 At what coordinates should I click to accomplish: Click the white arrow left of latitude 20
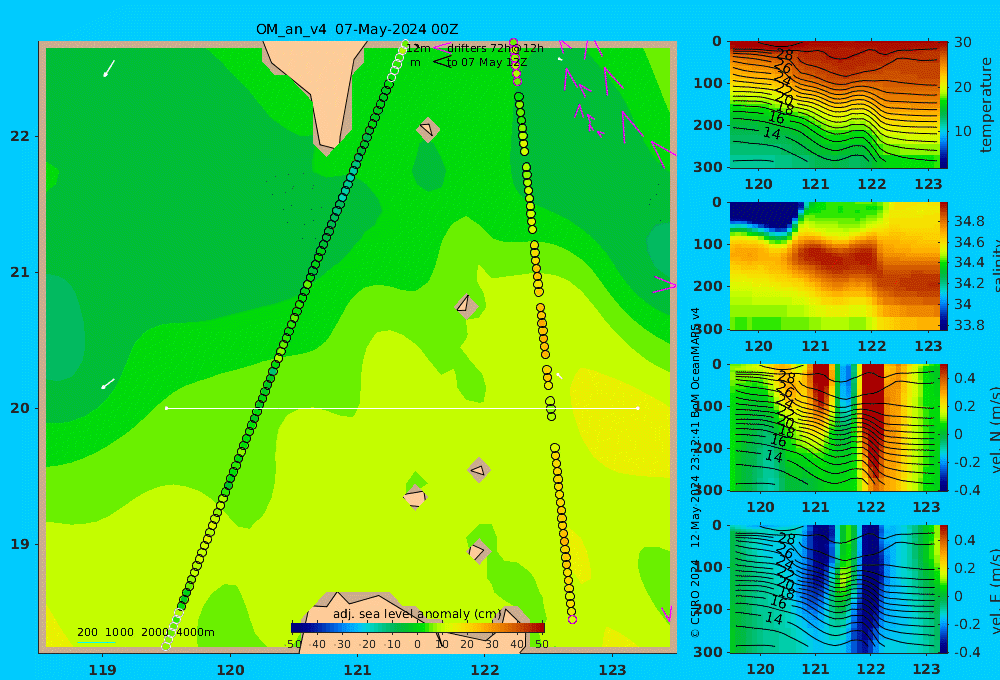click(x=108, y=383)
